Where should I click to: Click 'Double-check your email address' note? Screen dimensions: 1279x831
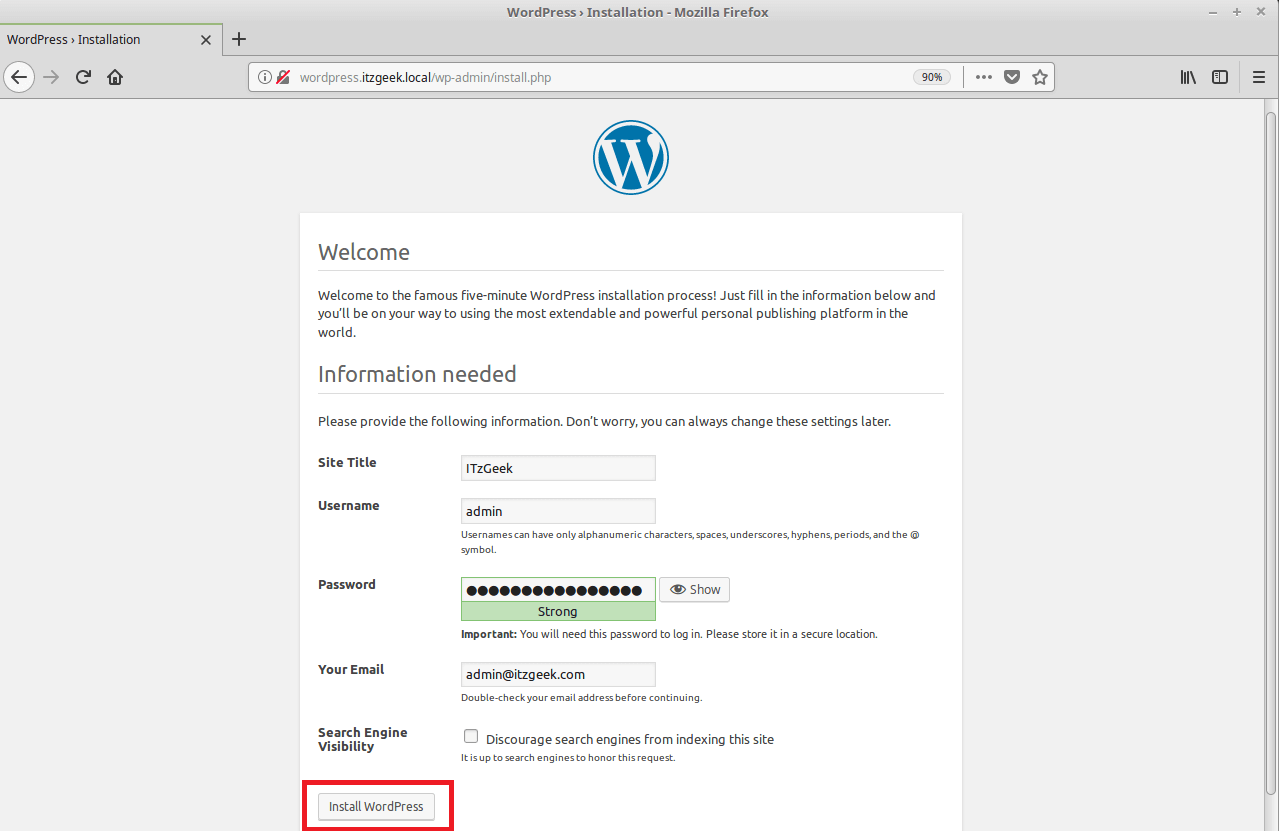click(581, 698)
